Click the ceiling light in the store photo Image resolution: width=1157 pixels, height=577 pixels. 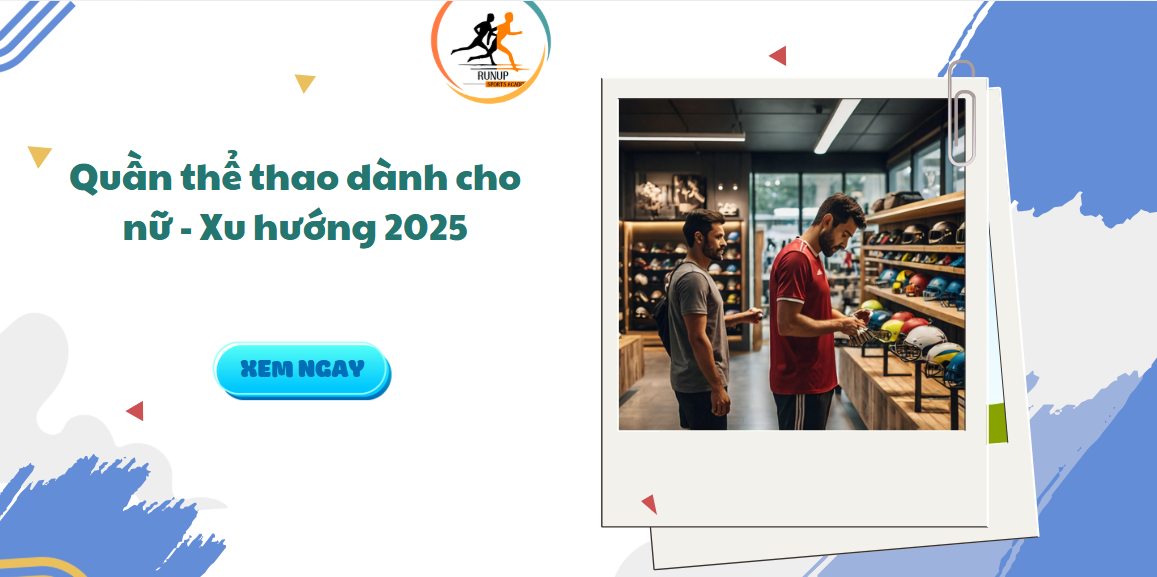click(837, 126)
